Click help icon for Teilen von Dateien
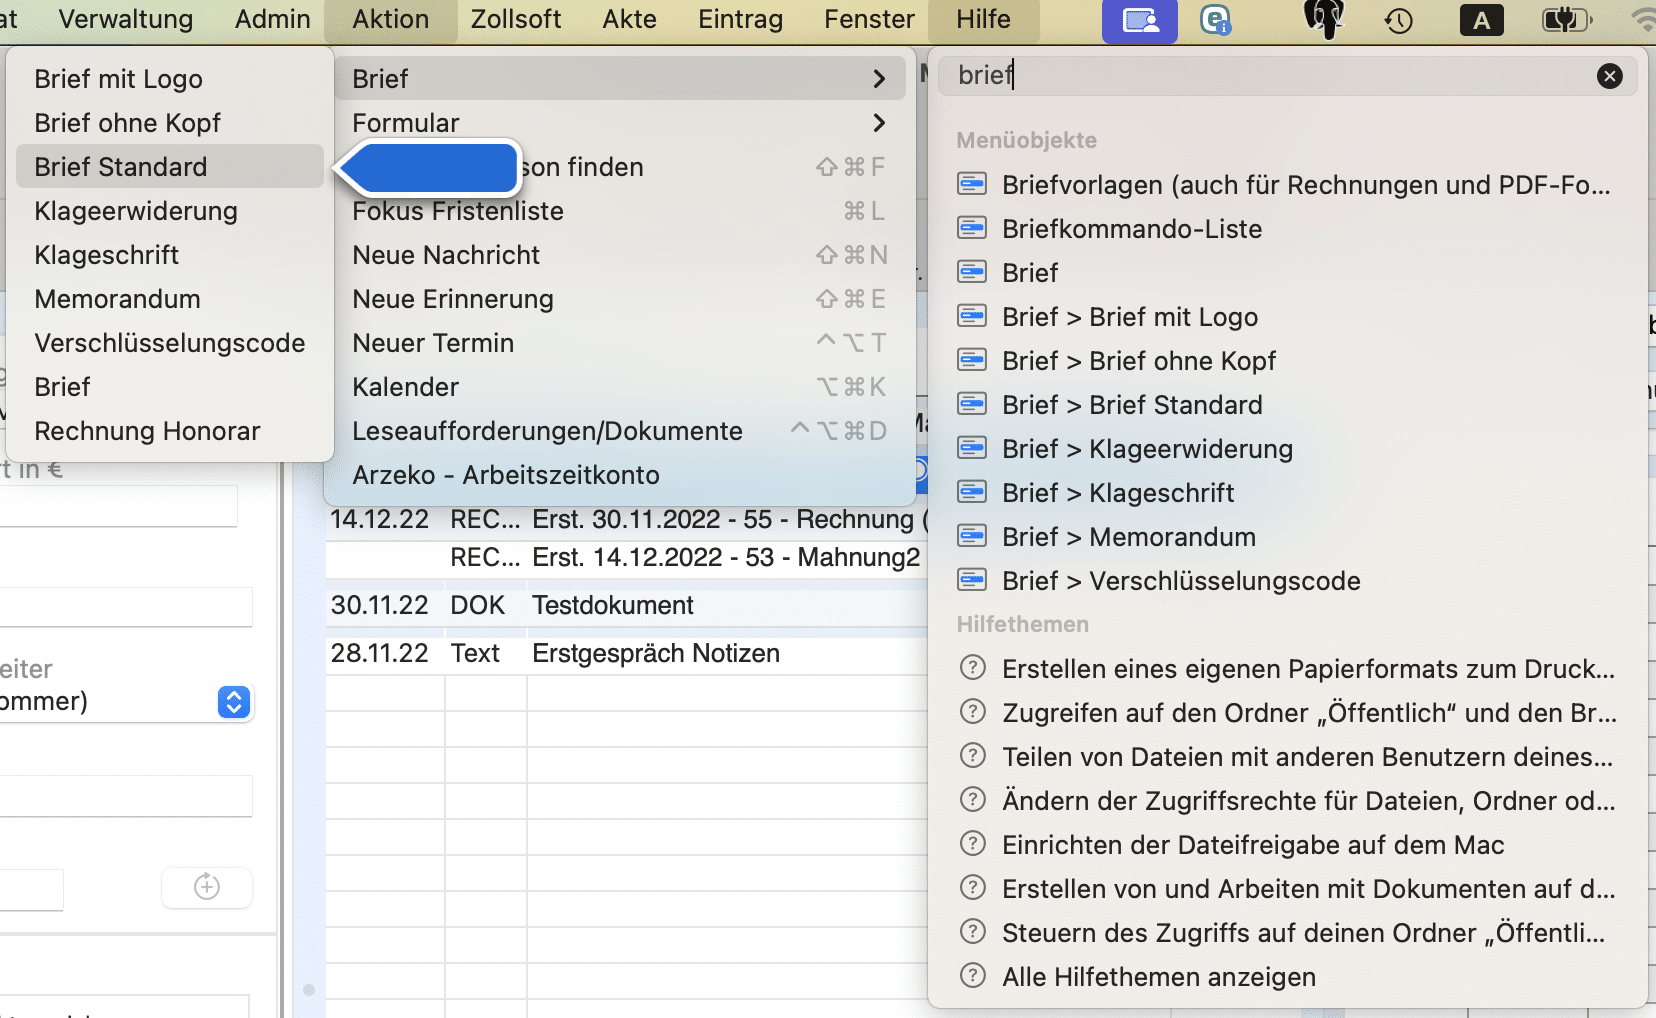This screenshot has width=1656, height=1018. click(x=972, y=755)
